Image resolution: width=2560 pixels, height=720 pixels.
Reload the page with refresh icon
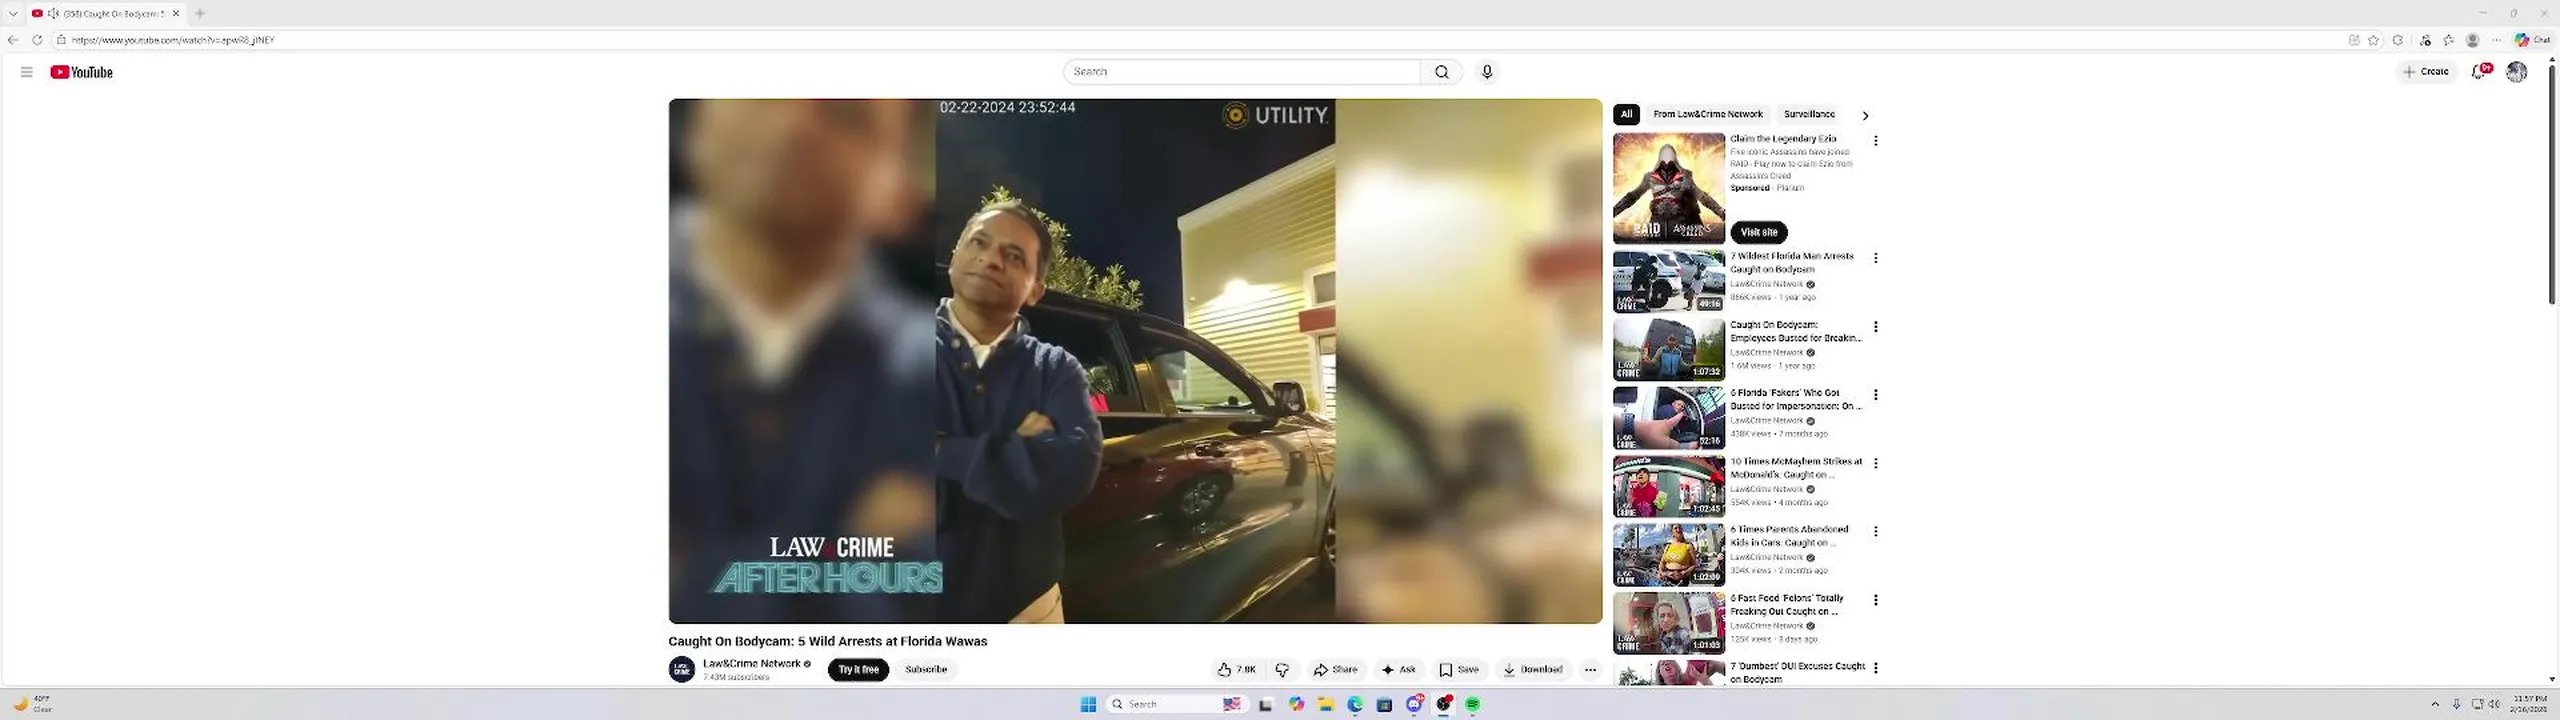tap(37, 40)
